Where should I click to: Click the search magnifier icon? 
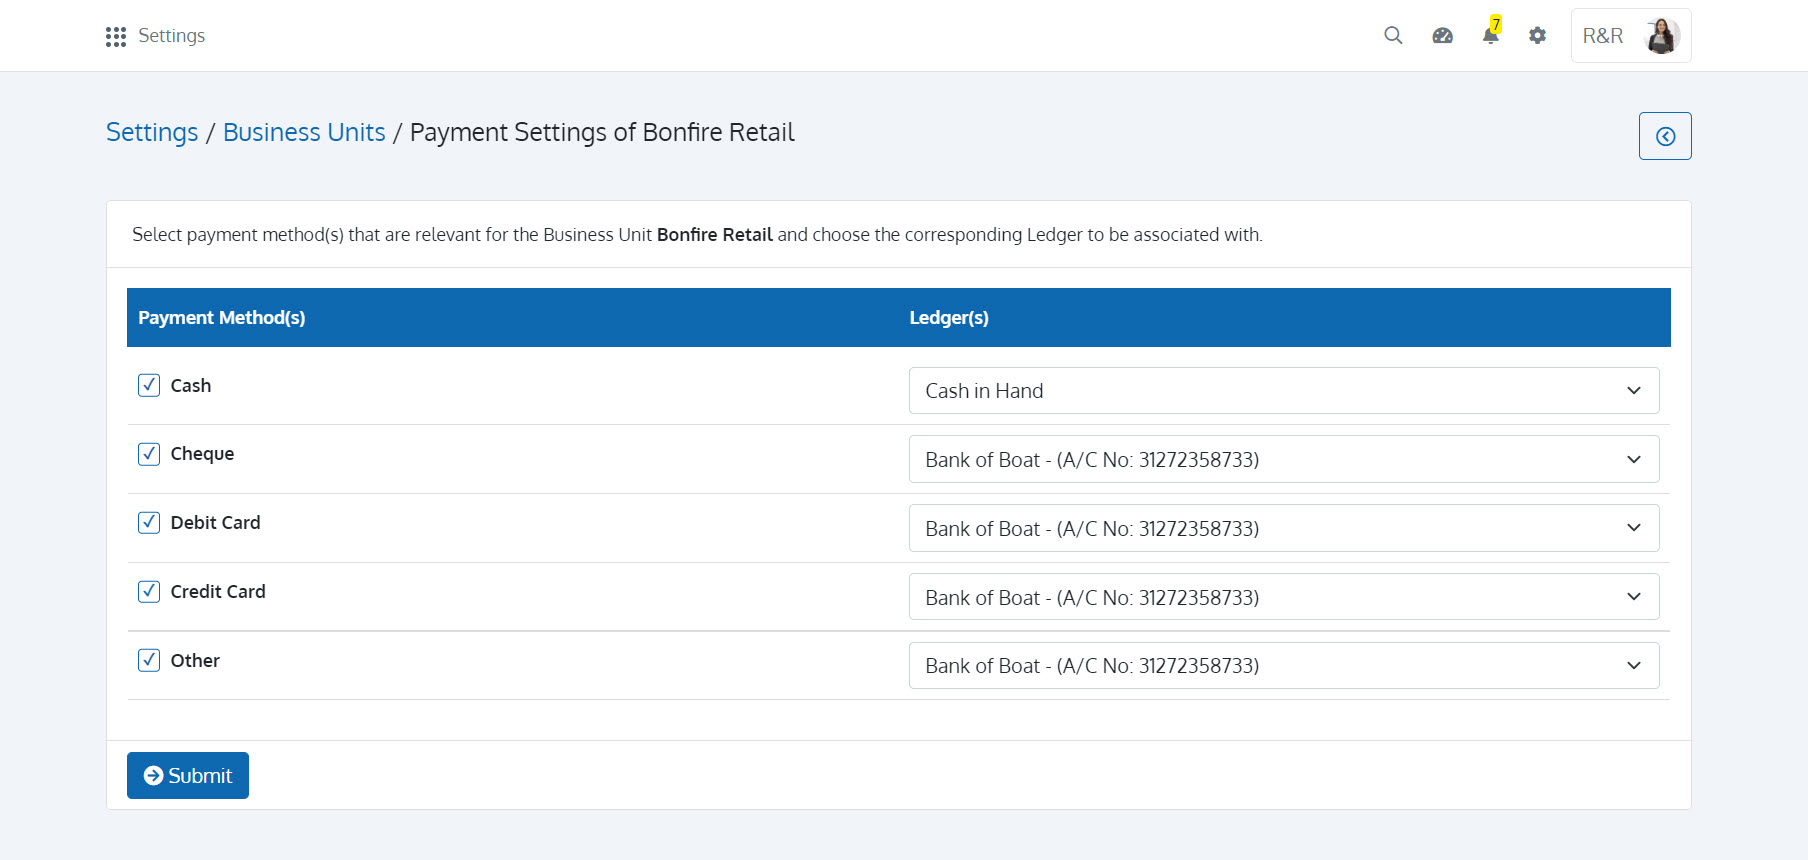point(1393,36)
